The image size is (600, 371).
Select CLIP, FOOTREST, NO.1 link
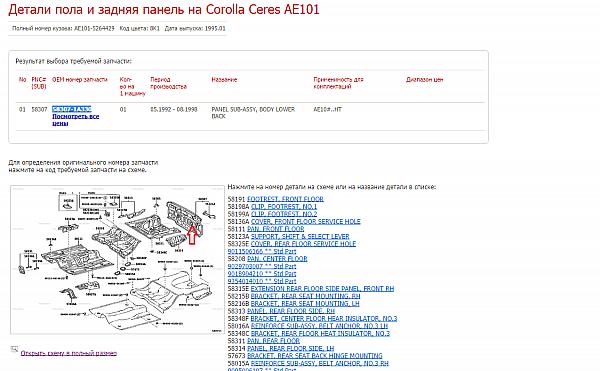(x=284, y=207)
